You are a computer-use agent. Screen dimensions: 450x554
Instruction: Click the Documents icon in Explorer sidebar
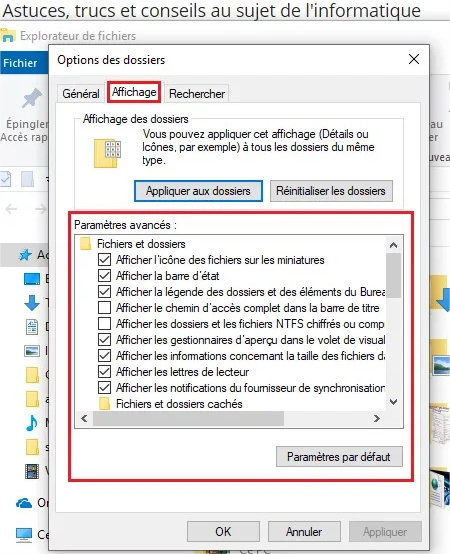pyautogui.click(x=32, y=327)
